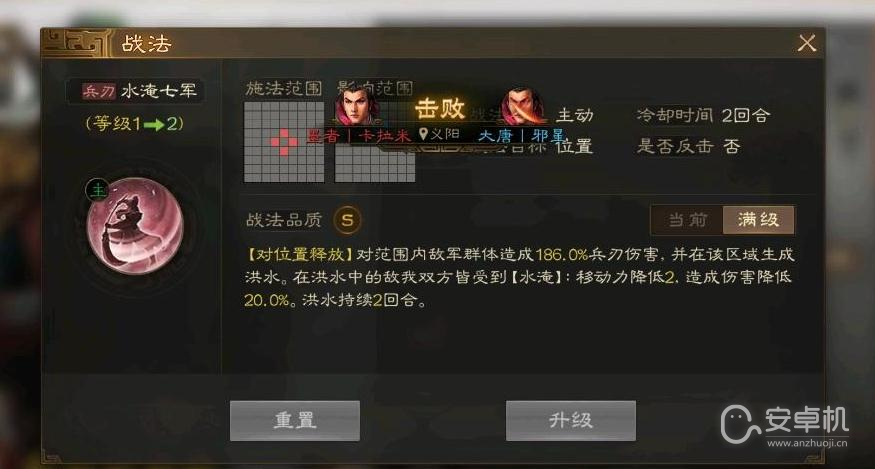Tap the 【对位置释放】 highlighted description text

[x=299, y=255]
